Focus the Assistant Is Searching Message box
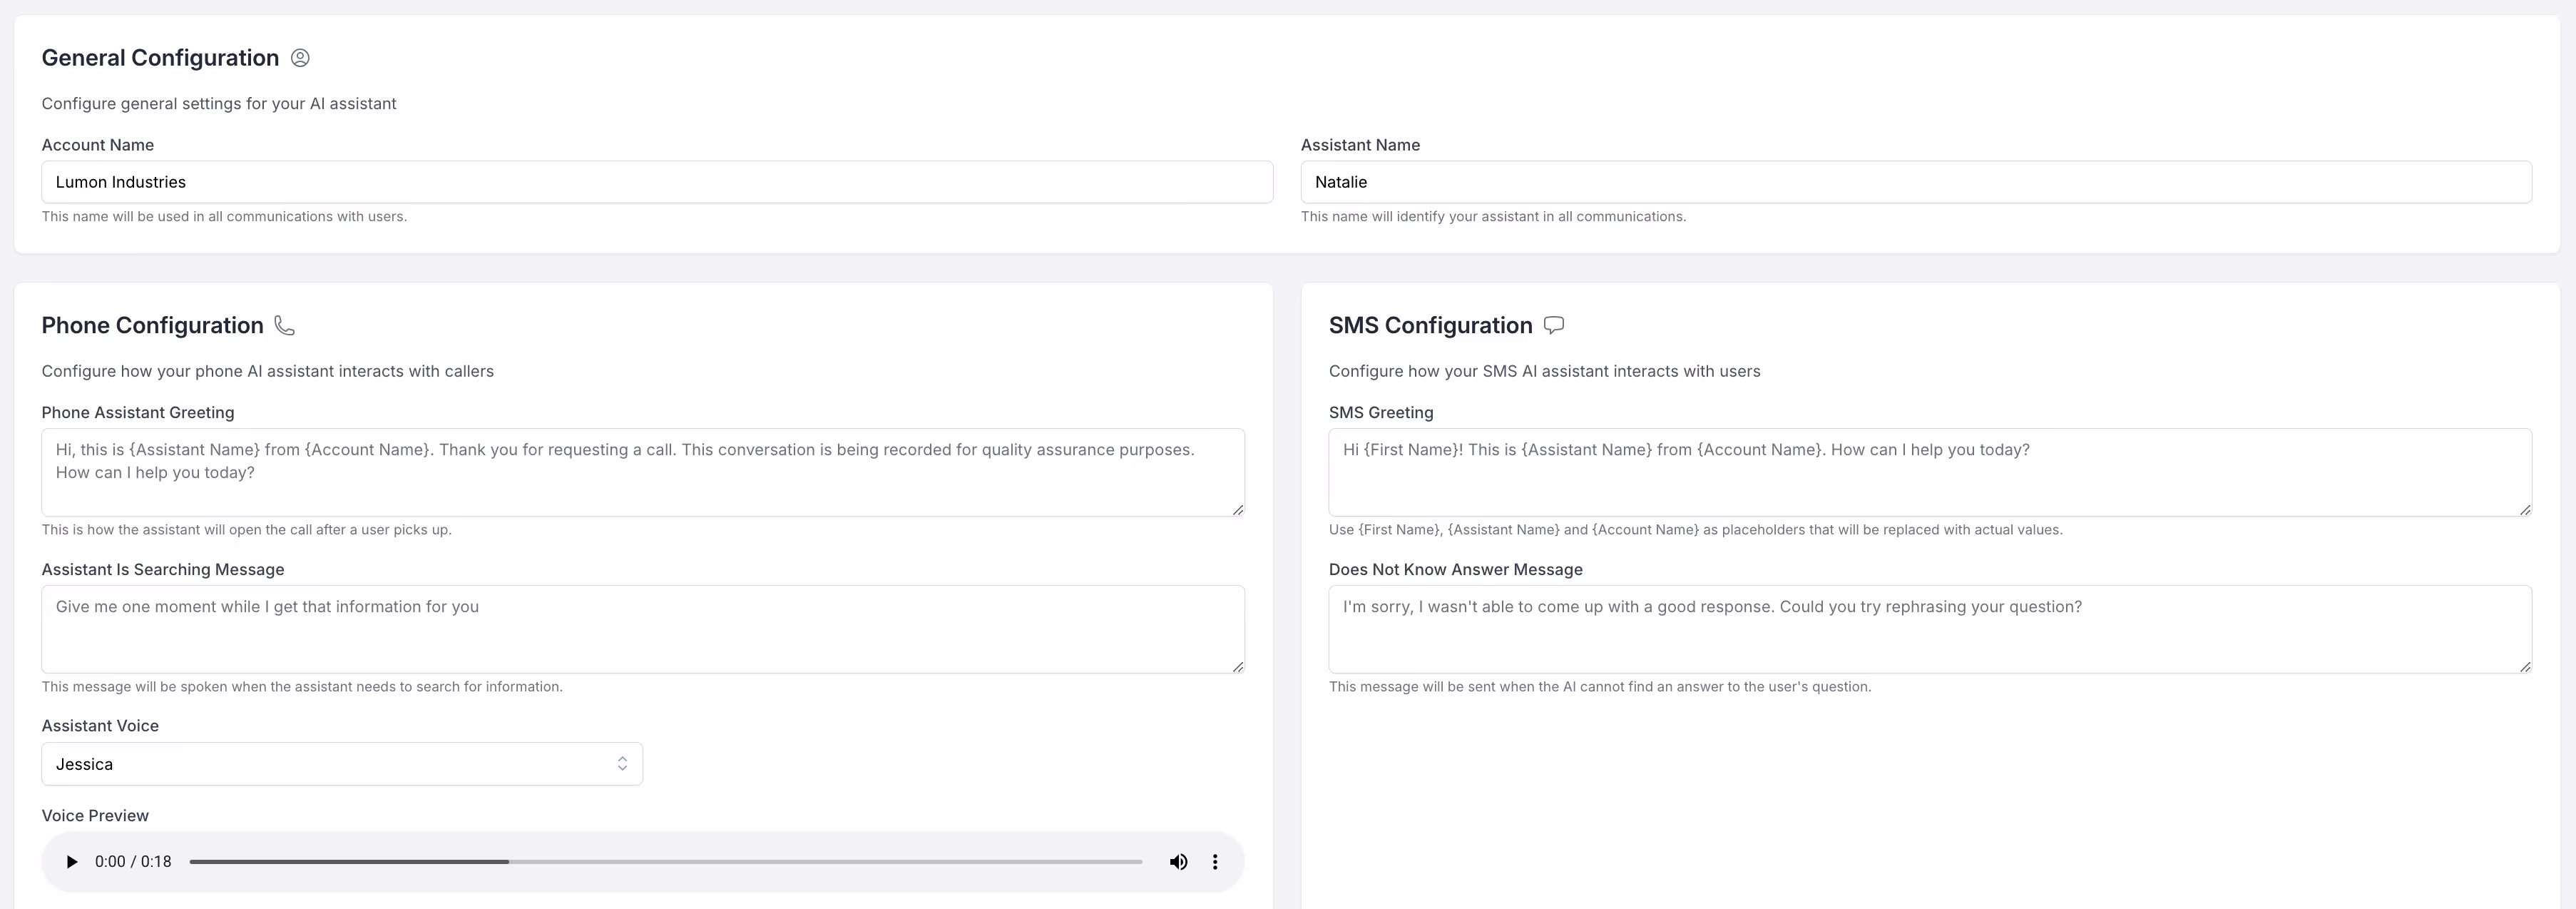Screen dimensions: 2576x909 coord(642,629)
